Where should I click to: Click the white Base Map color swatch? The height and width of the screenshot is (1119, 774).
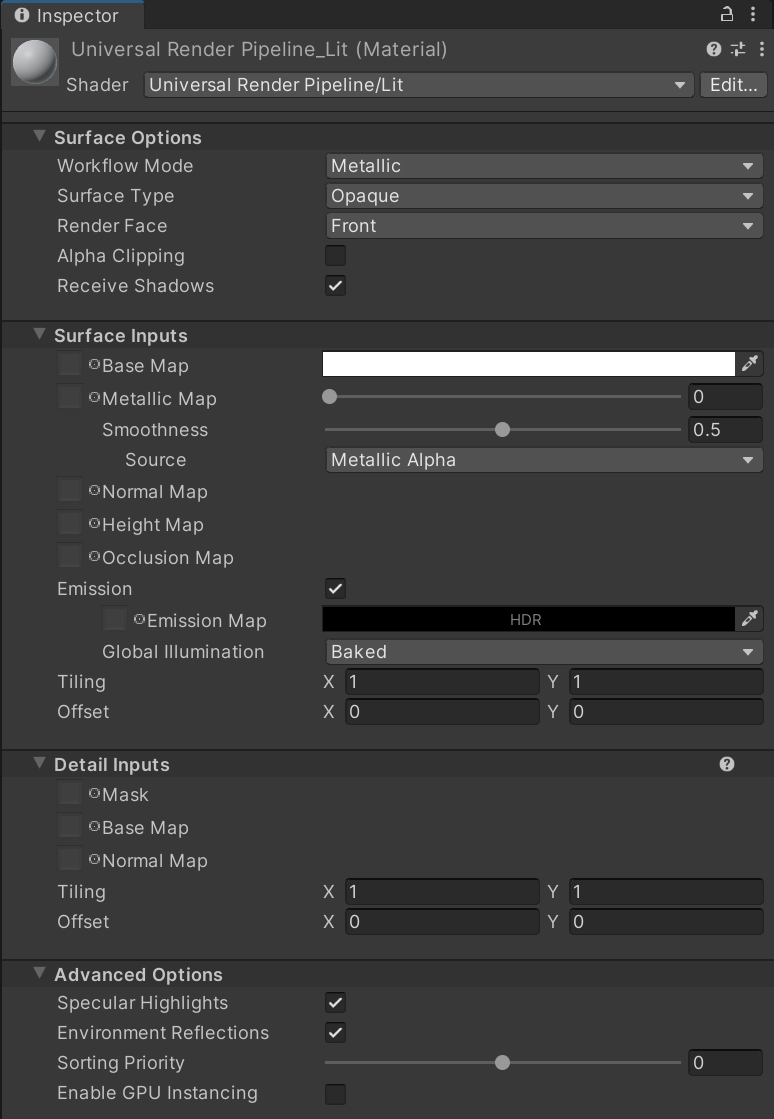tap(529, 364)
